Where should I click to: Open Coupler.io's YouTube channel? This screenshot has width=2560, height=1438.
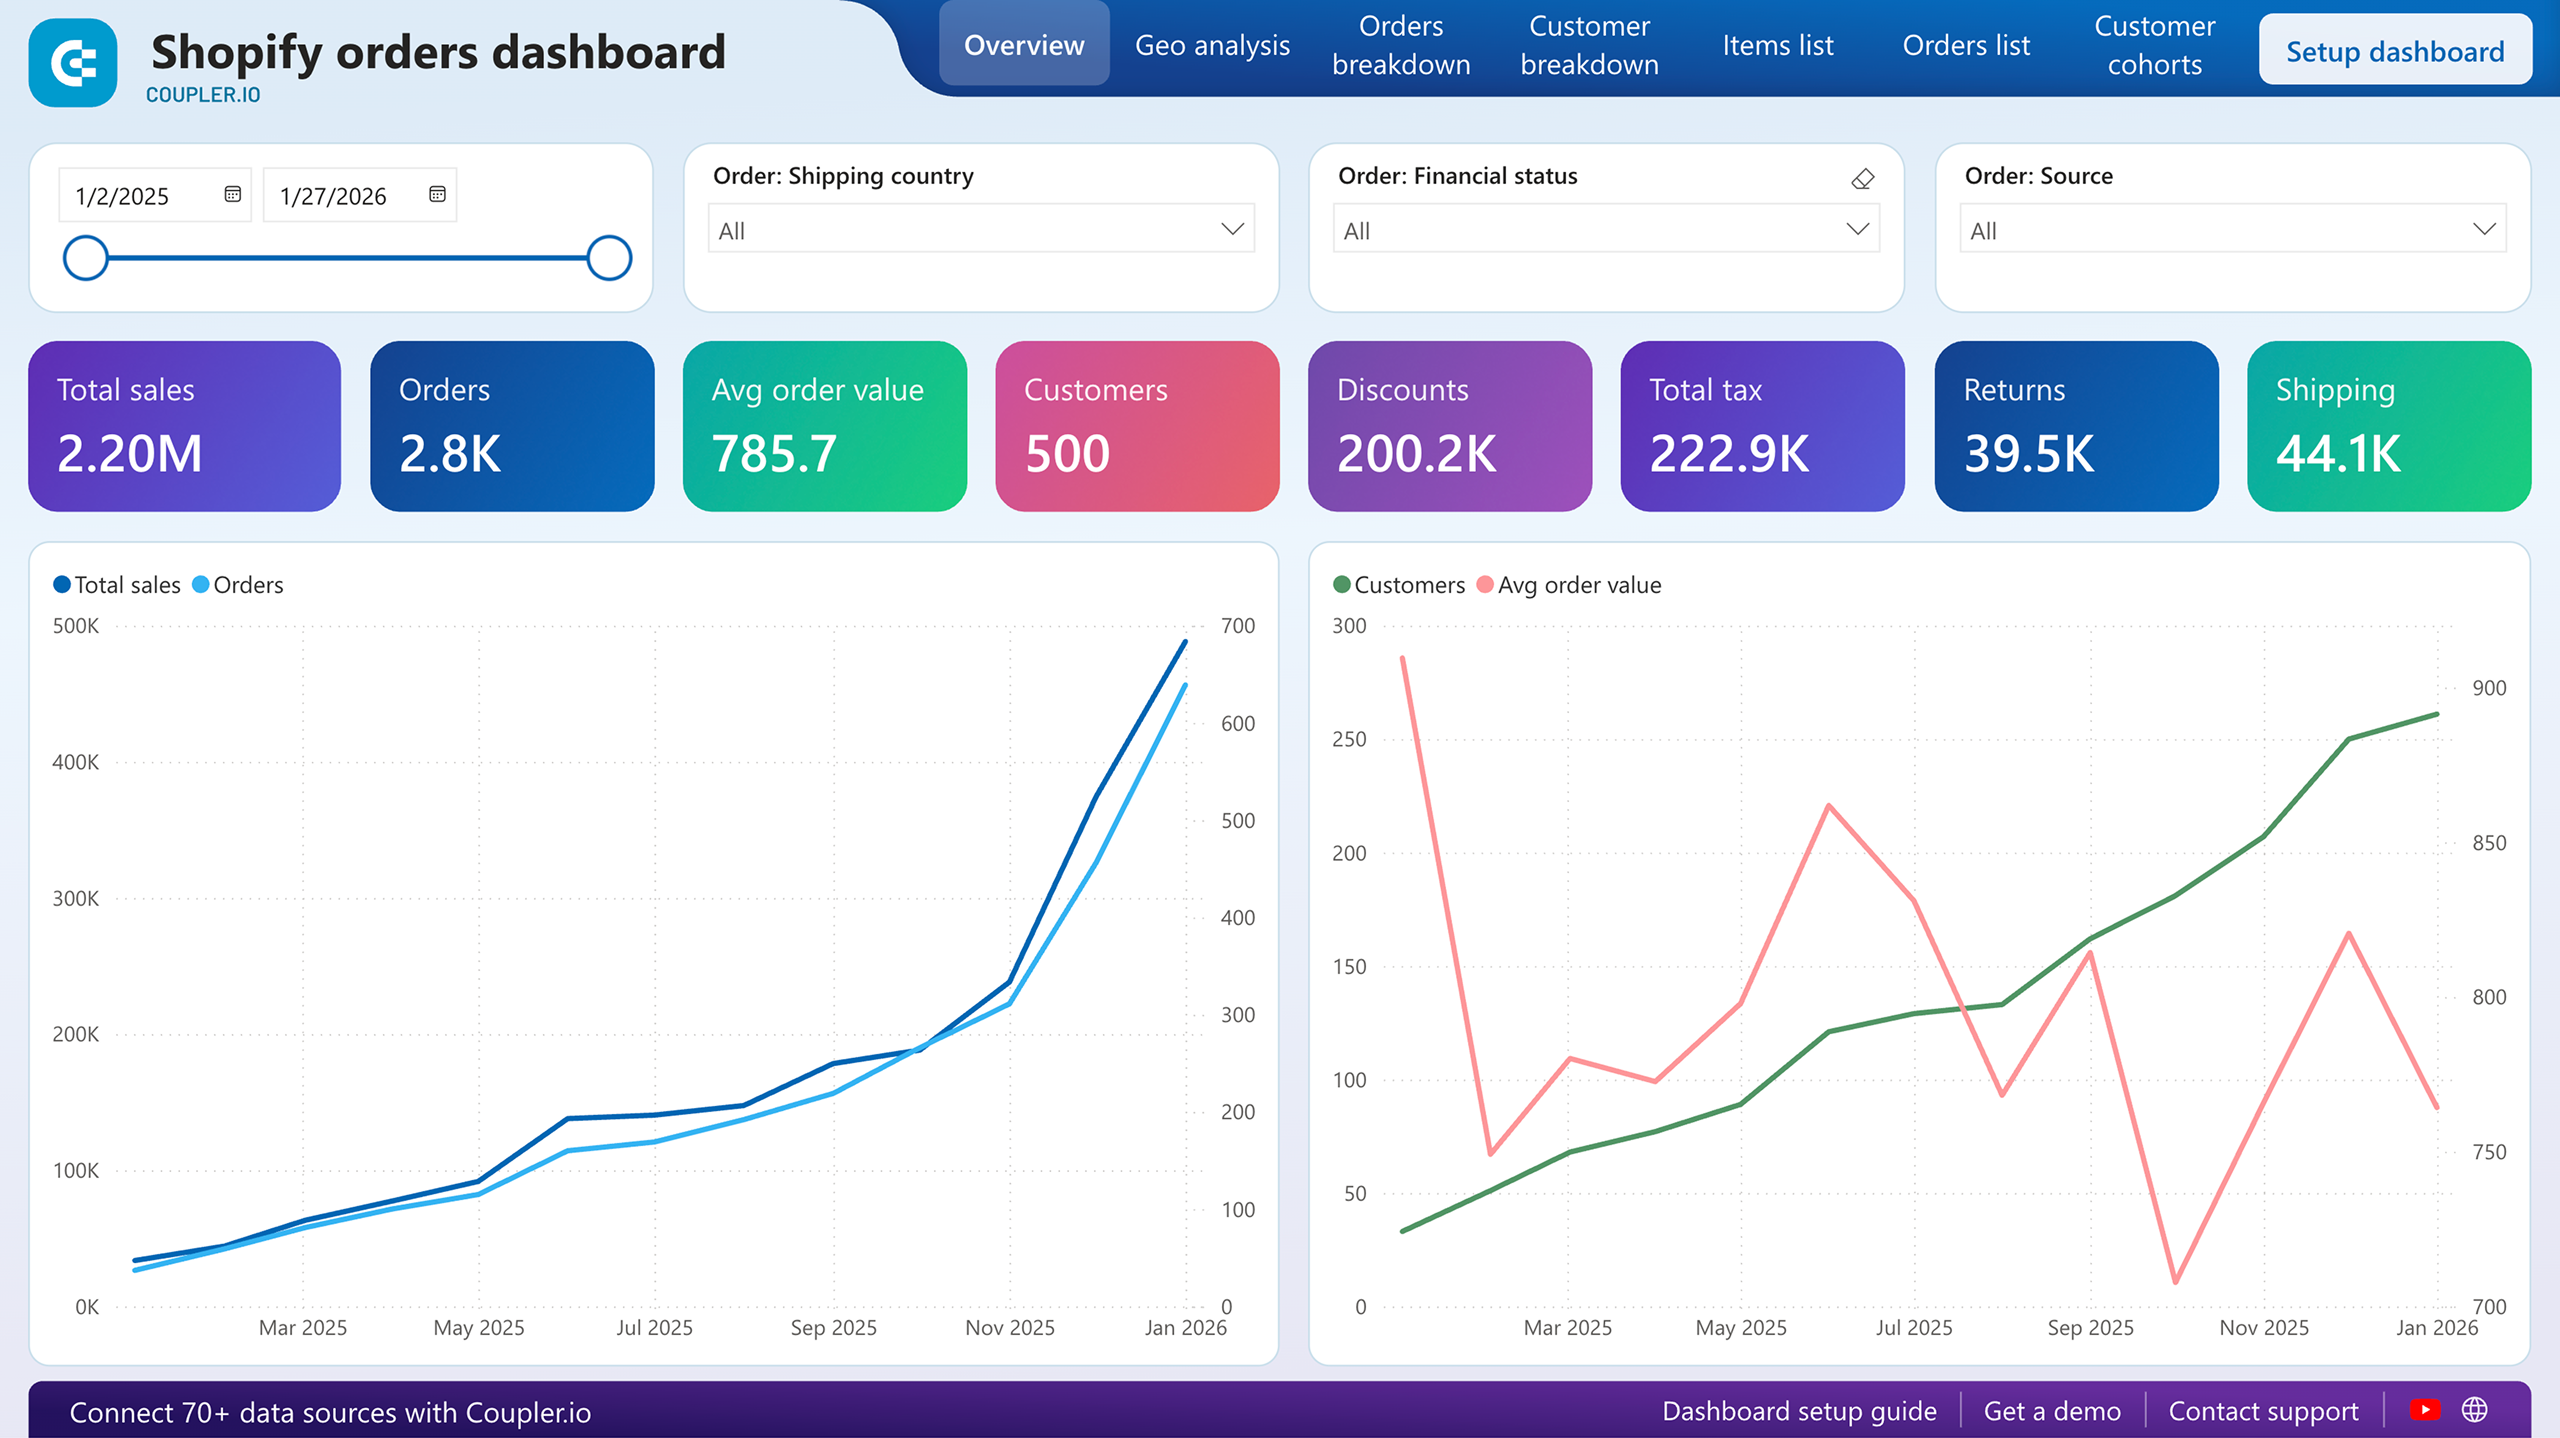(2426, 1410)
